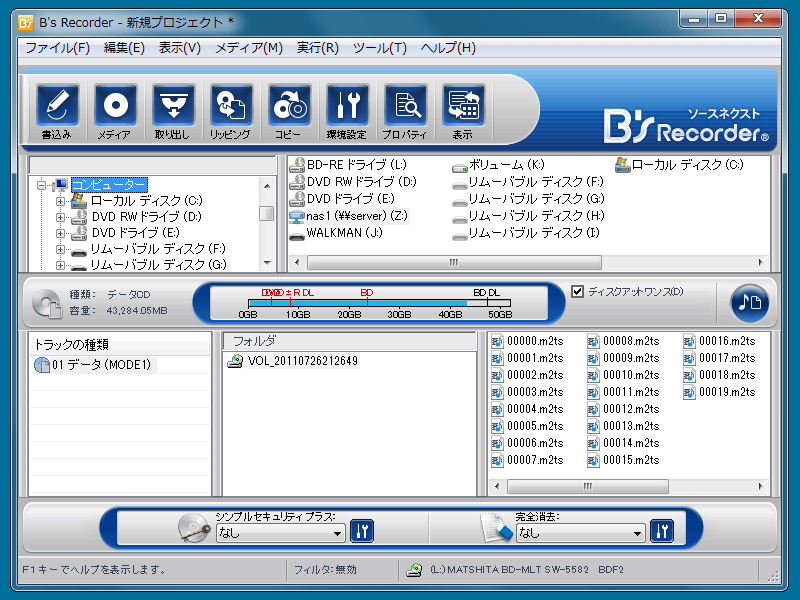This screenshot has width=800, height=600.
Task: Open 完全消去 dropdown
Action: click(581, 533)
